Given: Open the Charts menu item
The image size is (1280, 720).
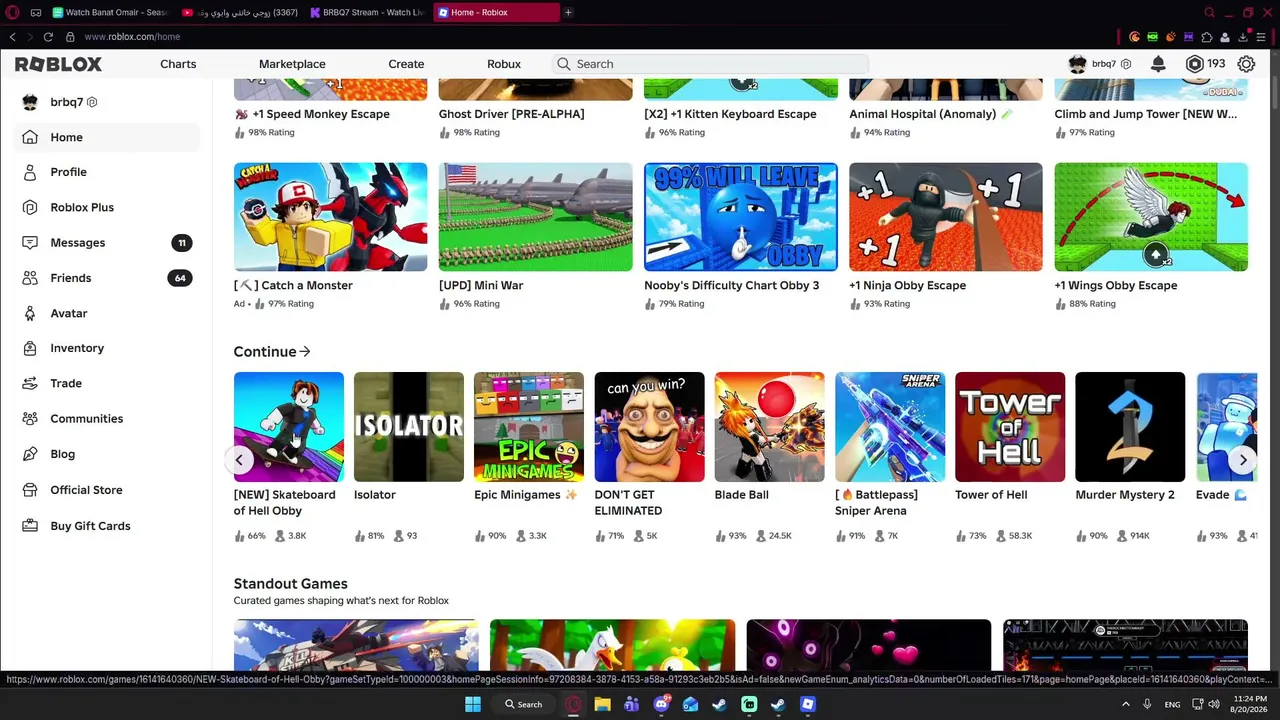Looking at the screenshot, I should (x=178, y=64).
